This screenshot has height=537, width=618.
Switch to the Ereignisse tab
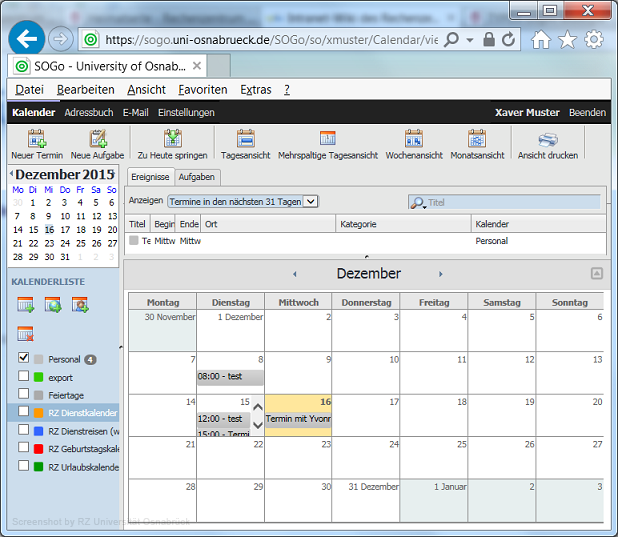click(150, 177)
